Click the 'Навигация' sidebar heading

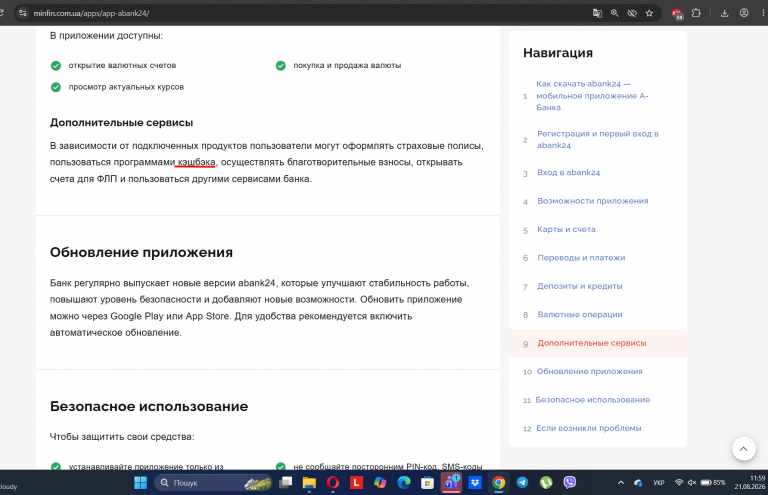click(x=558, y=53)
